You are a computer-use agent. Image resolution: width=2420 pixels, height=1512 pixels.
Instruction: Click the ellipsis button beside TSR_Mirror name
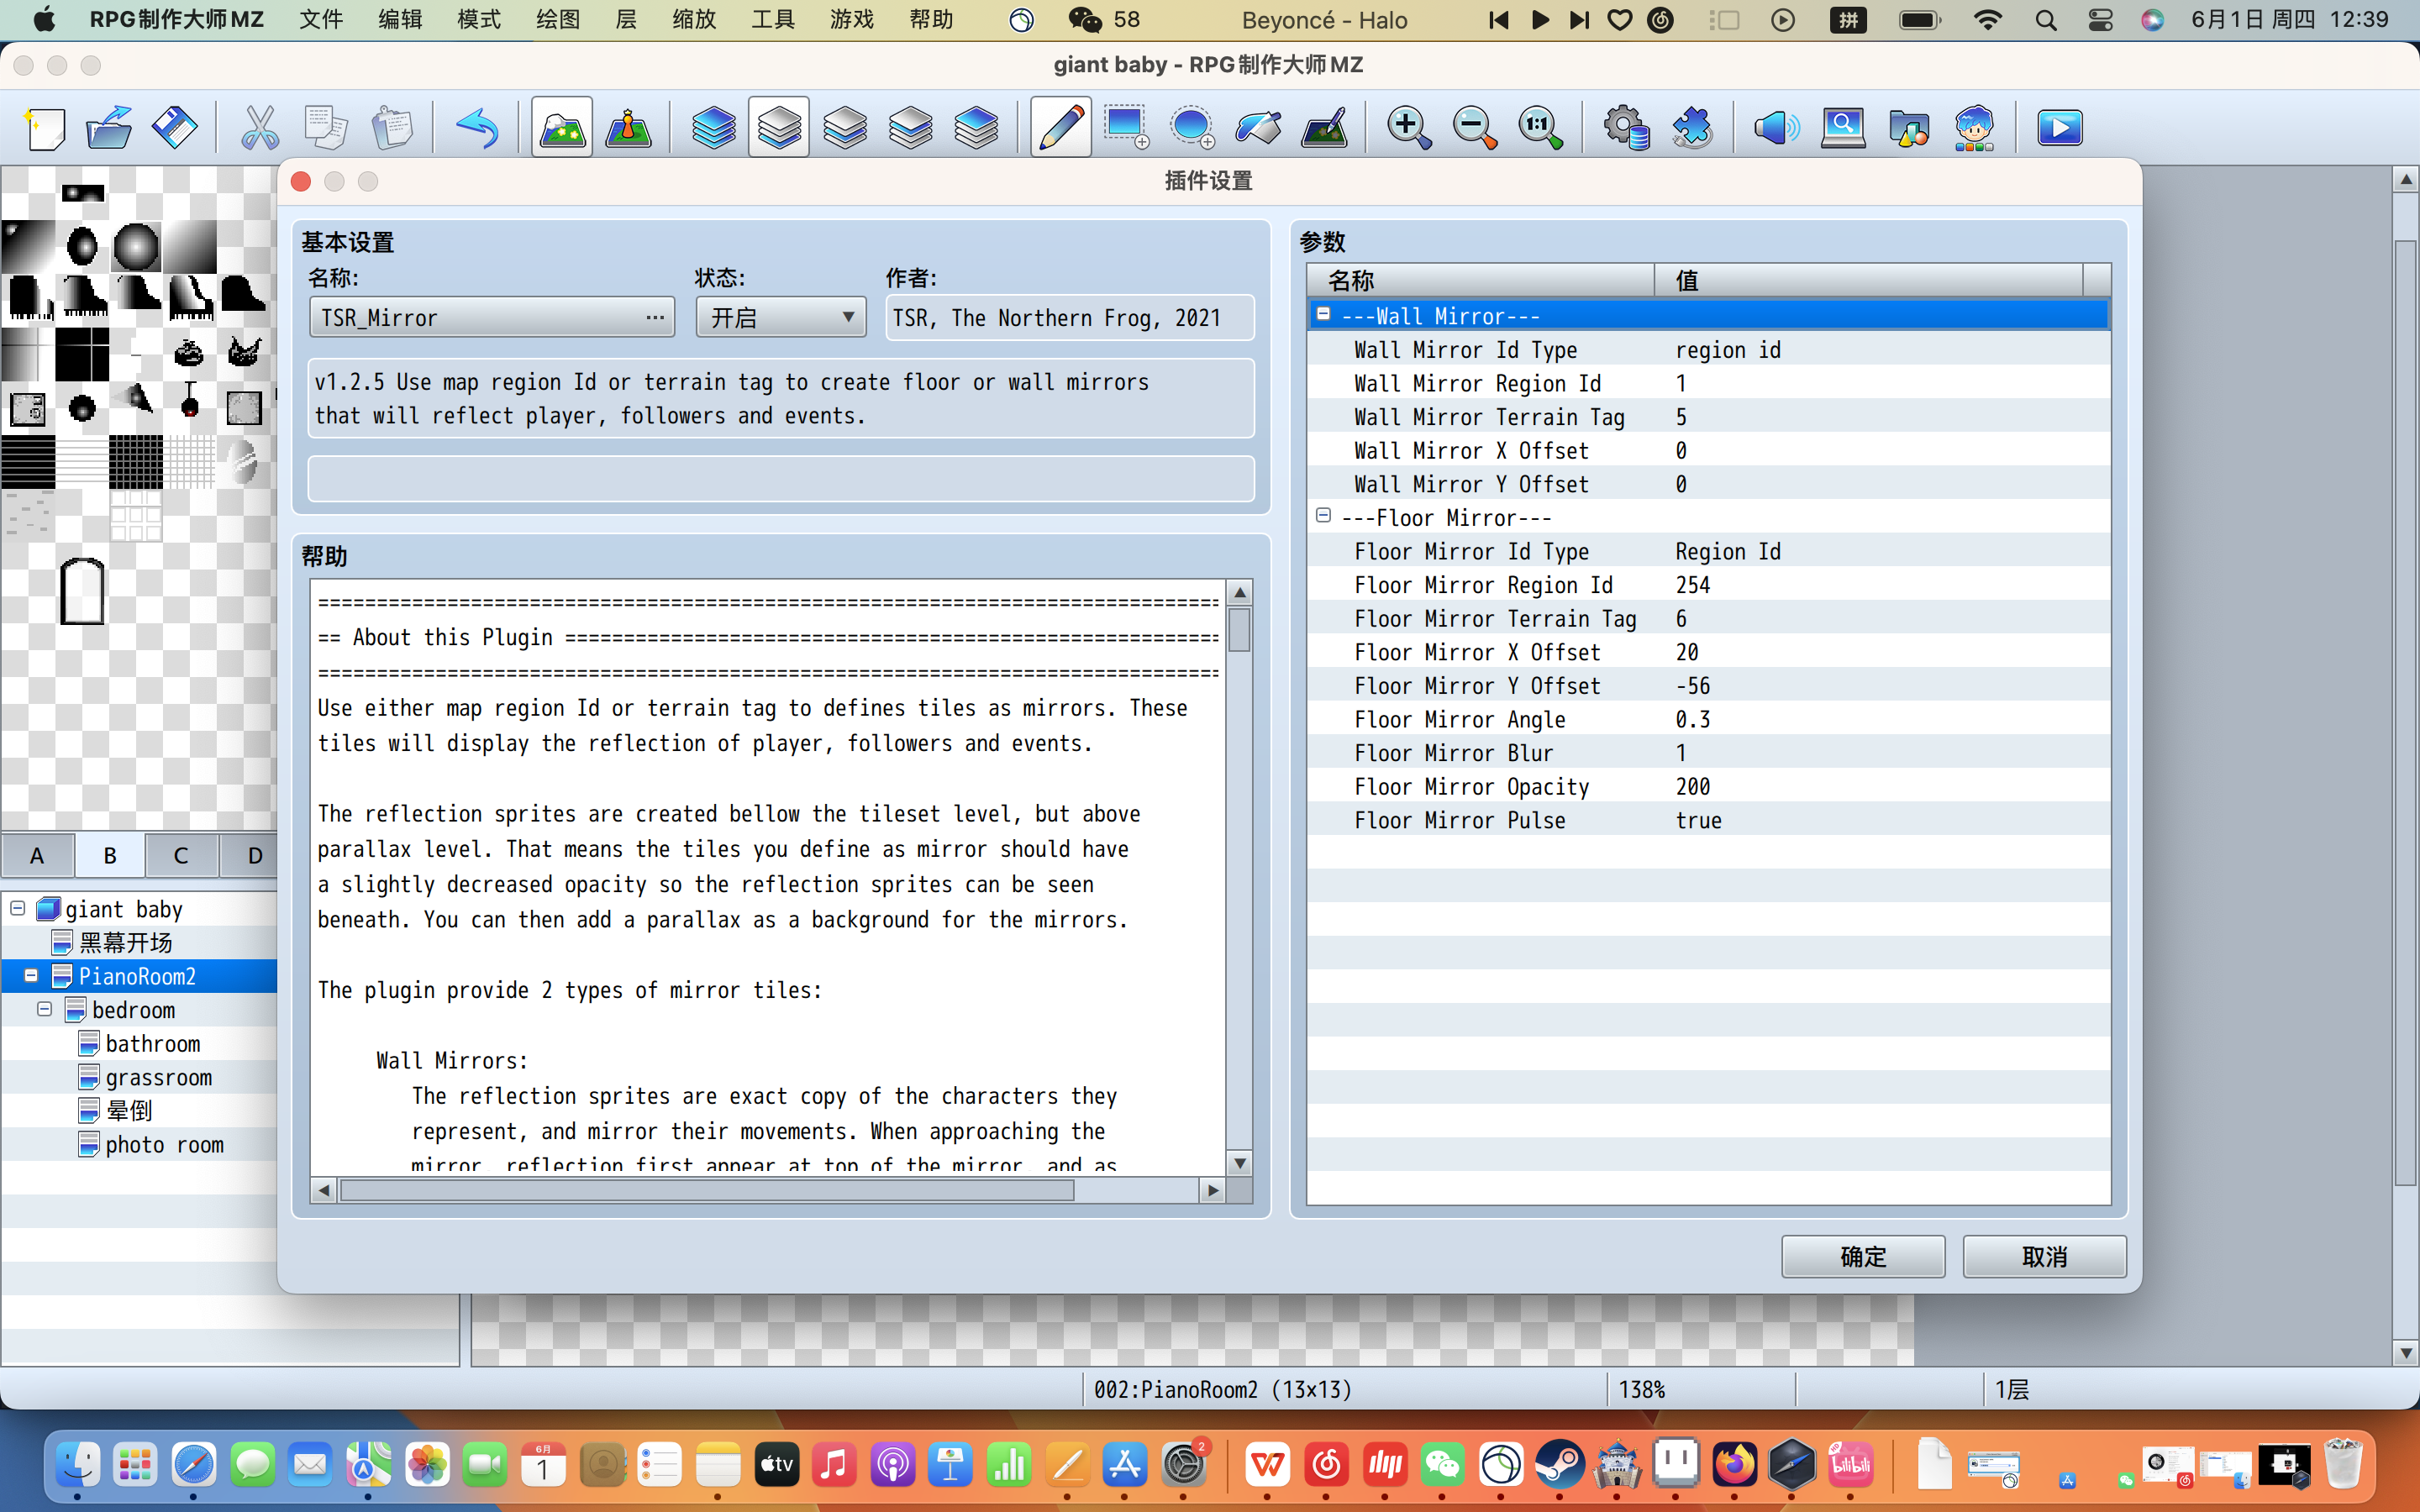[655, 318]
